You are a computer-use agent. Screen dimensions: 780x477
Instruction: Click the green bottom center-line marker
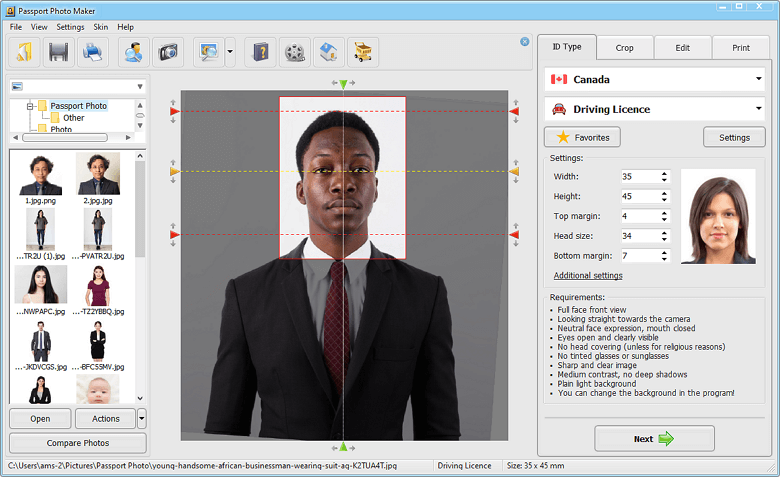click(343, 447)
